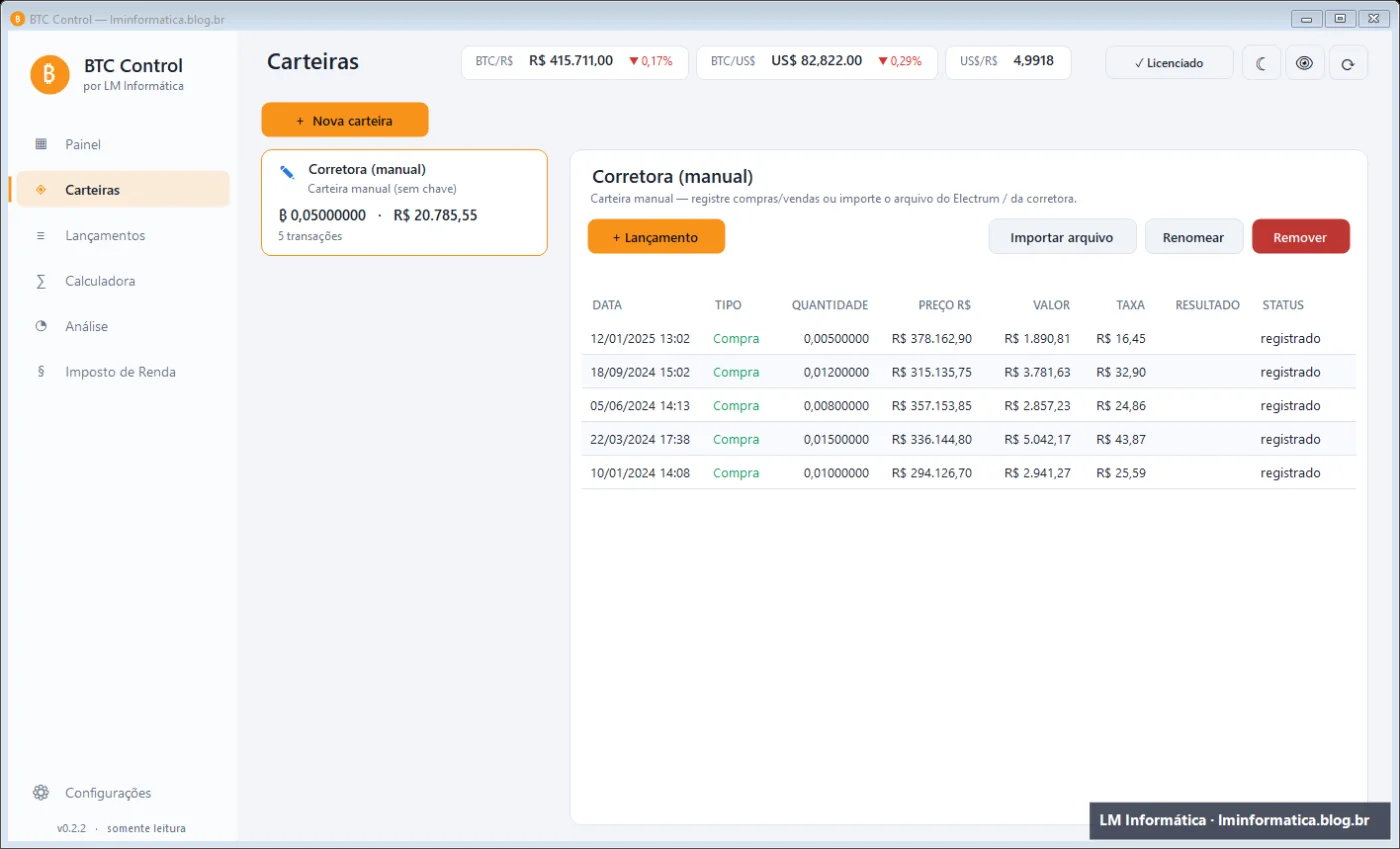
Task: Click the BTC Control bitcoin logo
Action: pyautogui.click(x=50, y=75)
